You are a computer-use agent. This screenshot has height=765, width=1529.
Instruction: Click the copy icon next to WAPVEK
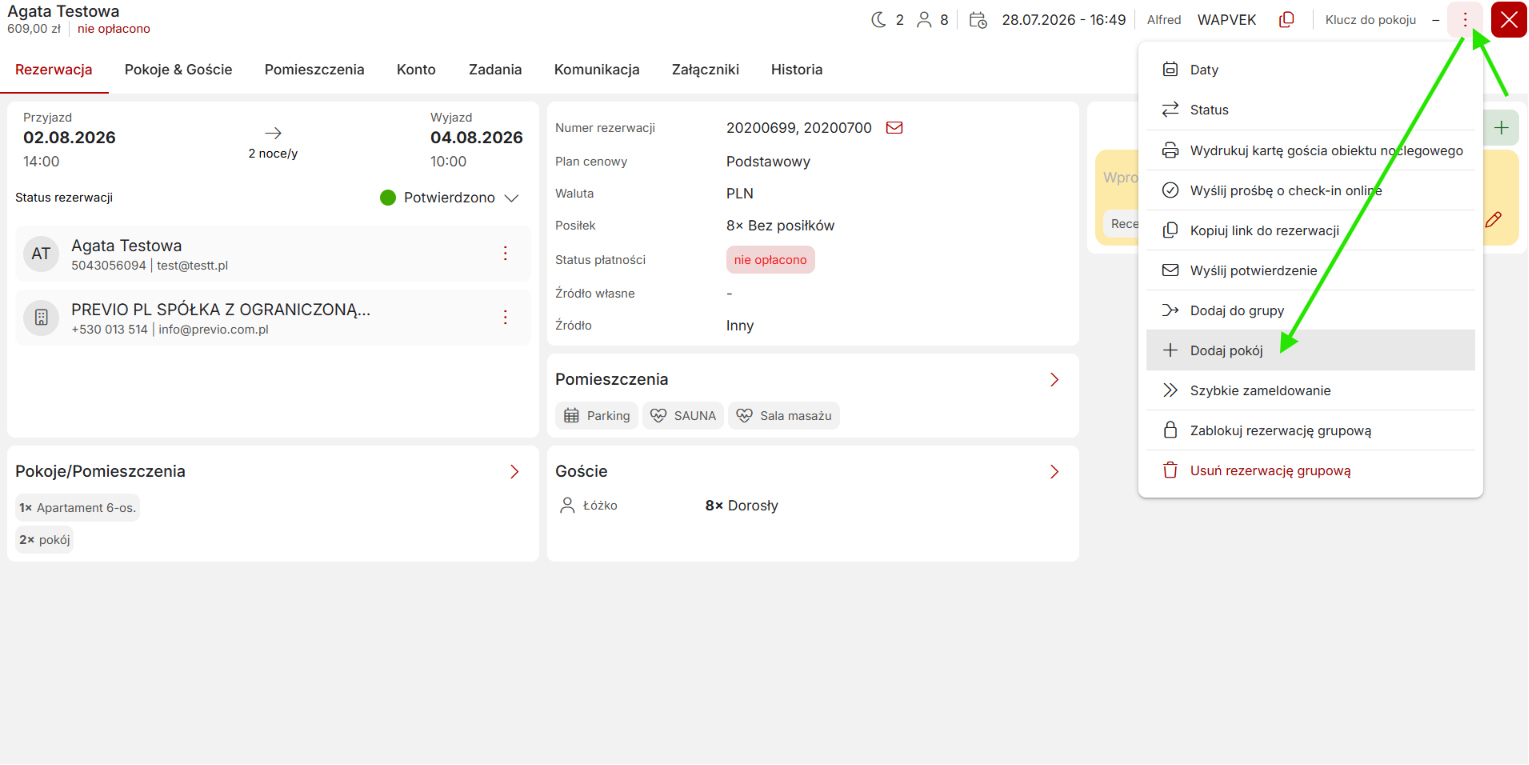point(1287,20)
